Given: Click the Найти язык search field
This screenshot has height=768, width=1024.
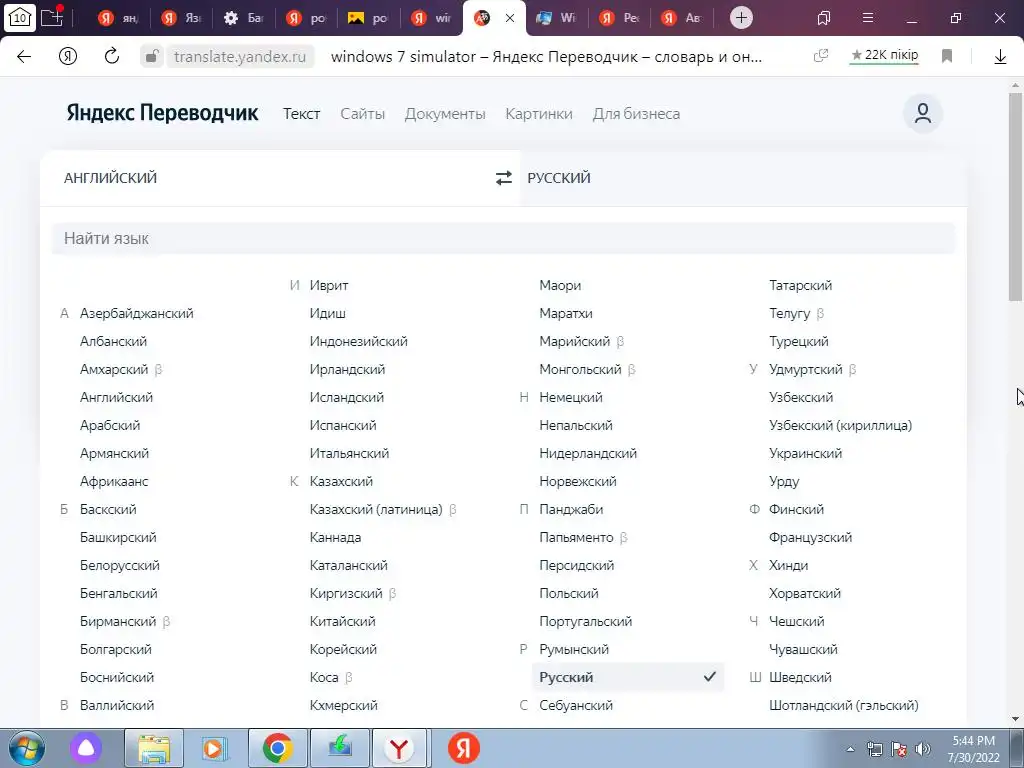Looking at the screenshot, I should [503, 238].
